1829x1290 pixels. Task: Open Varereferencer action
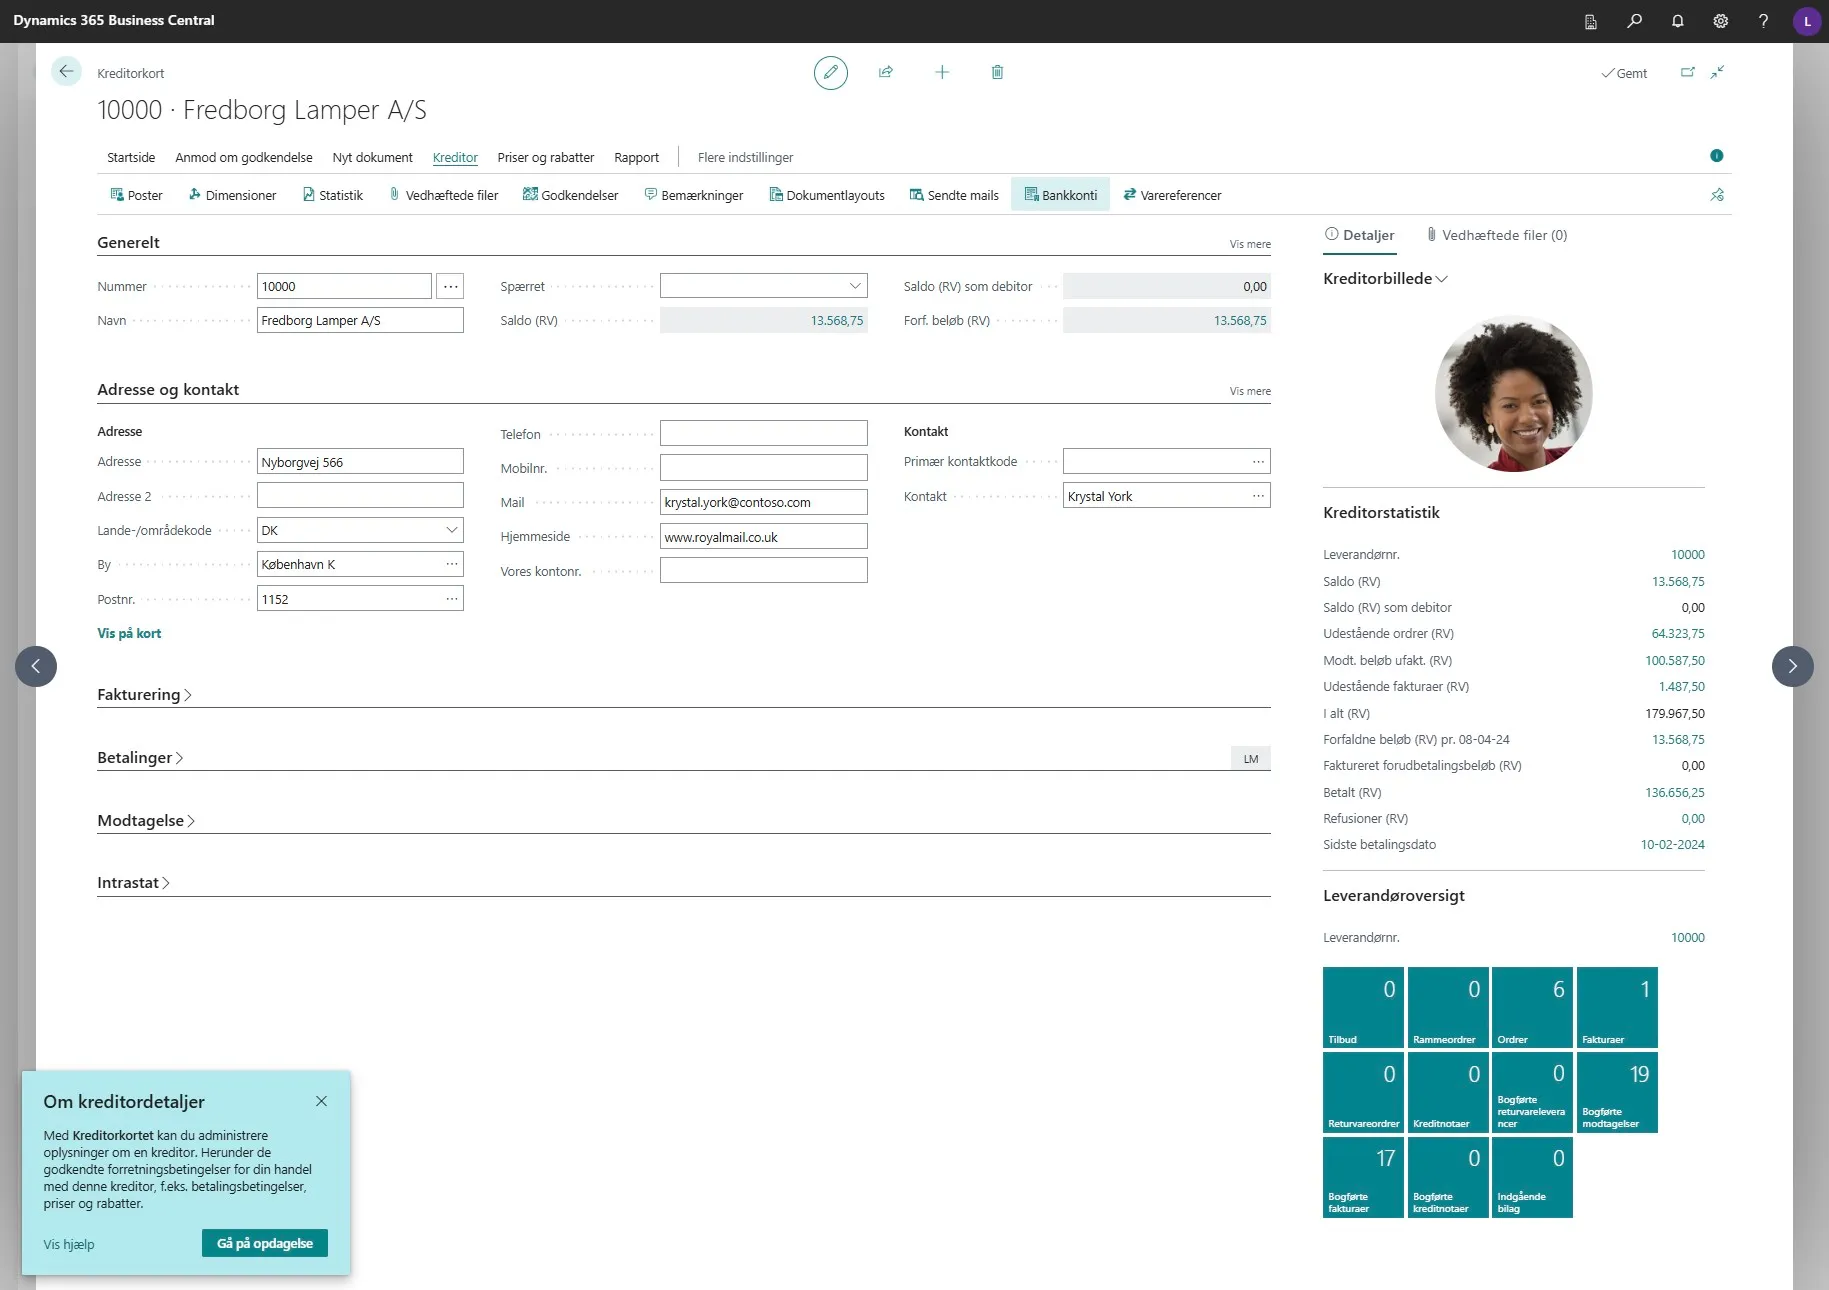click(x=1172, y=195)
